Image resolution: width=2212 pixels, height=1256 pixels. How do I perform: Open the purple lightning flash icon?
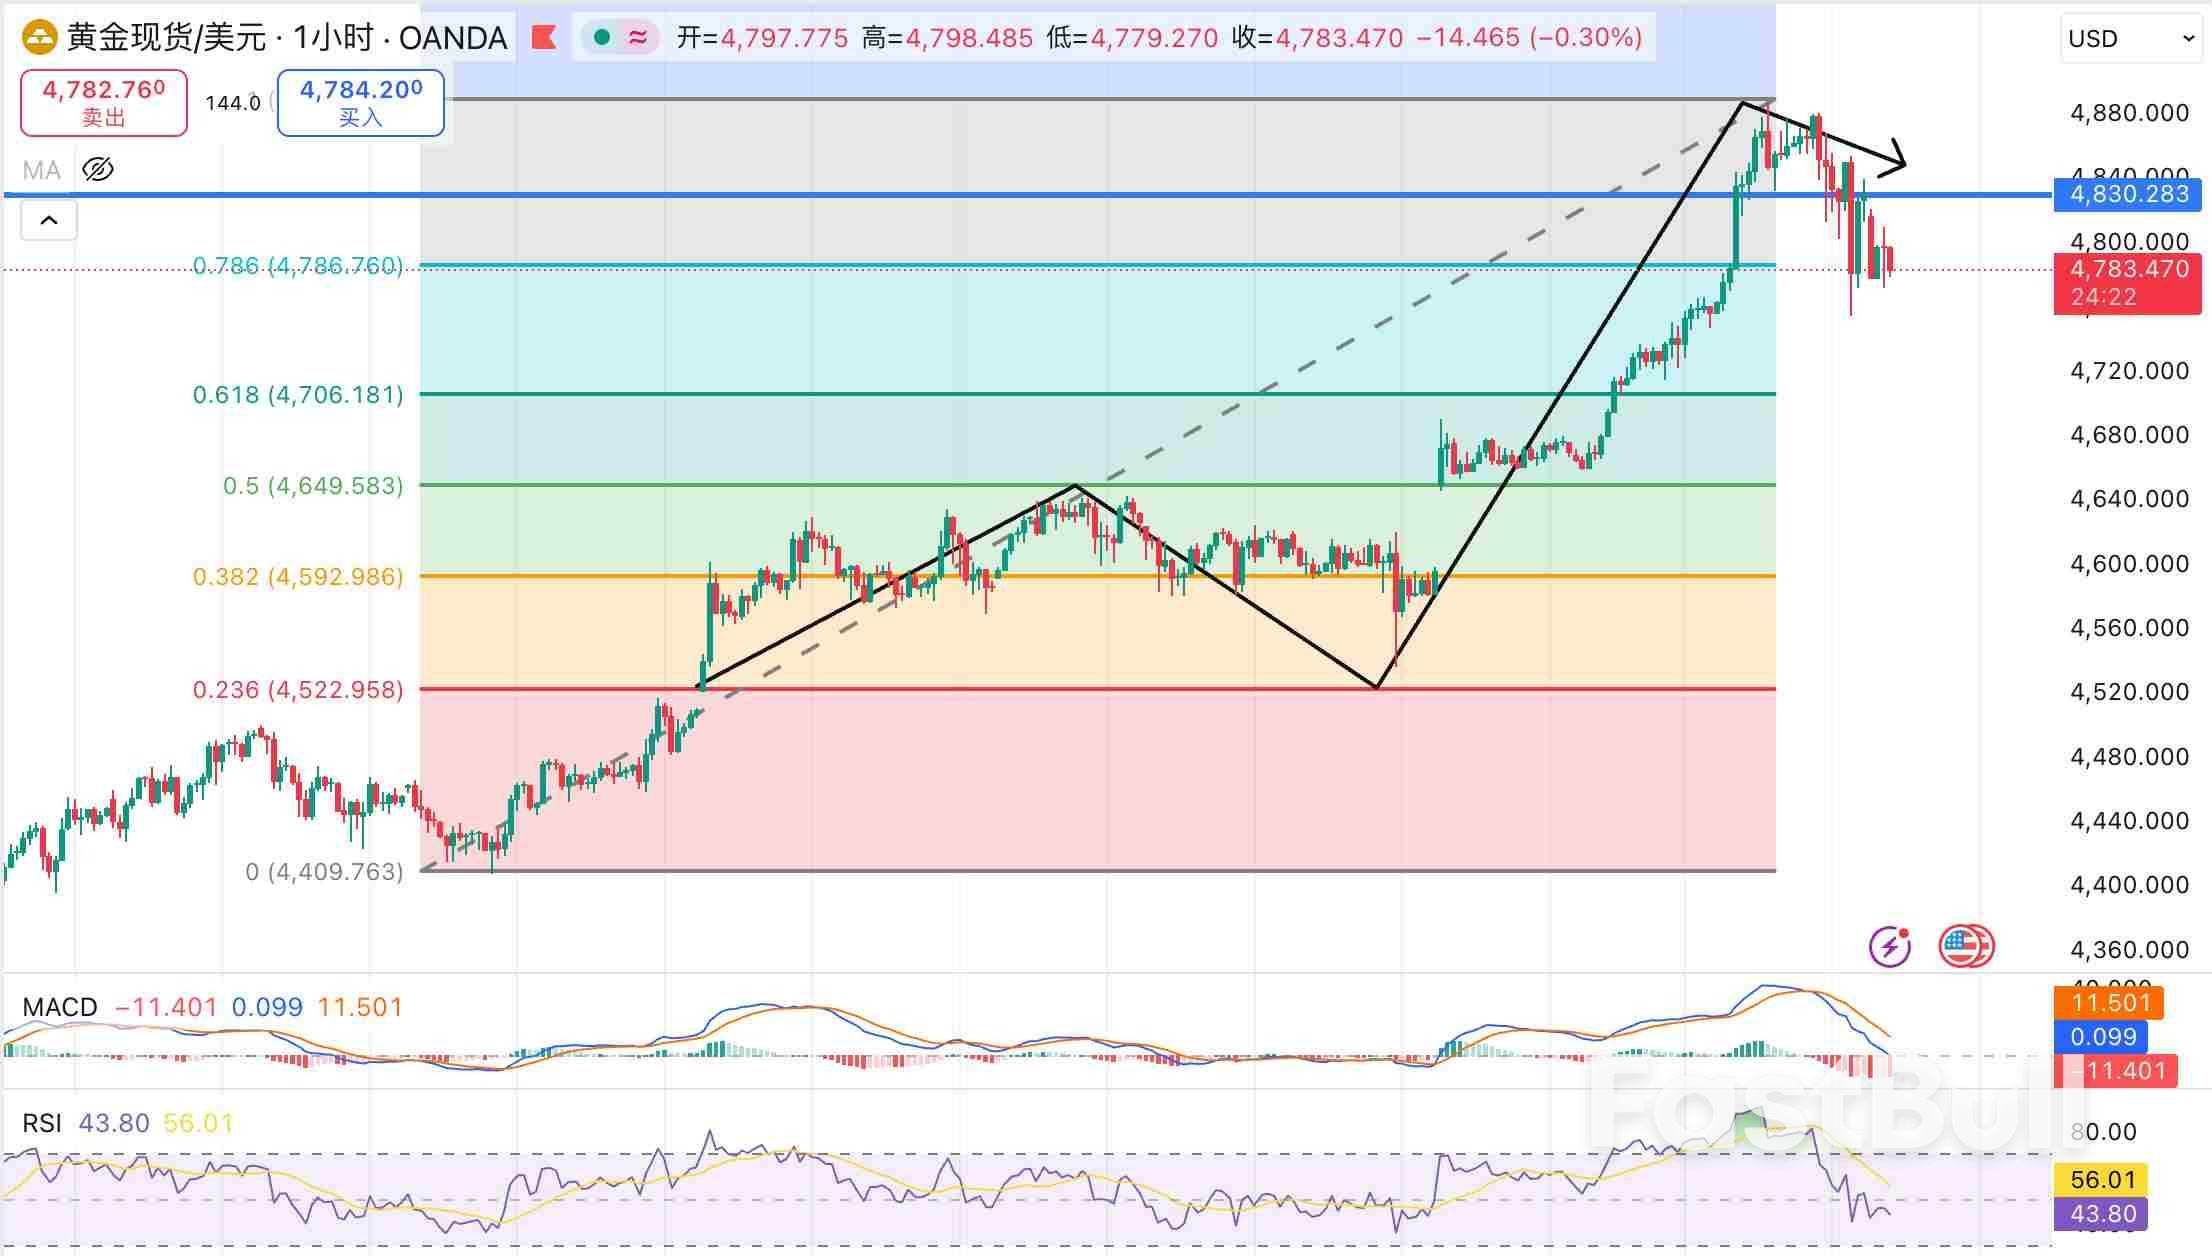[x=1890, y=946]
